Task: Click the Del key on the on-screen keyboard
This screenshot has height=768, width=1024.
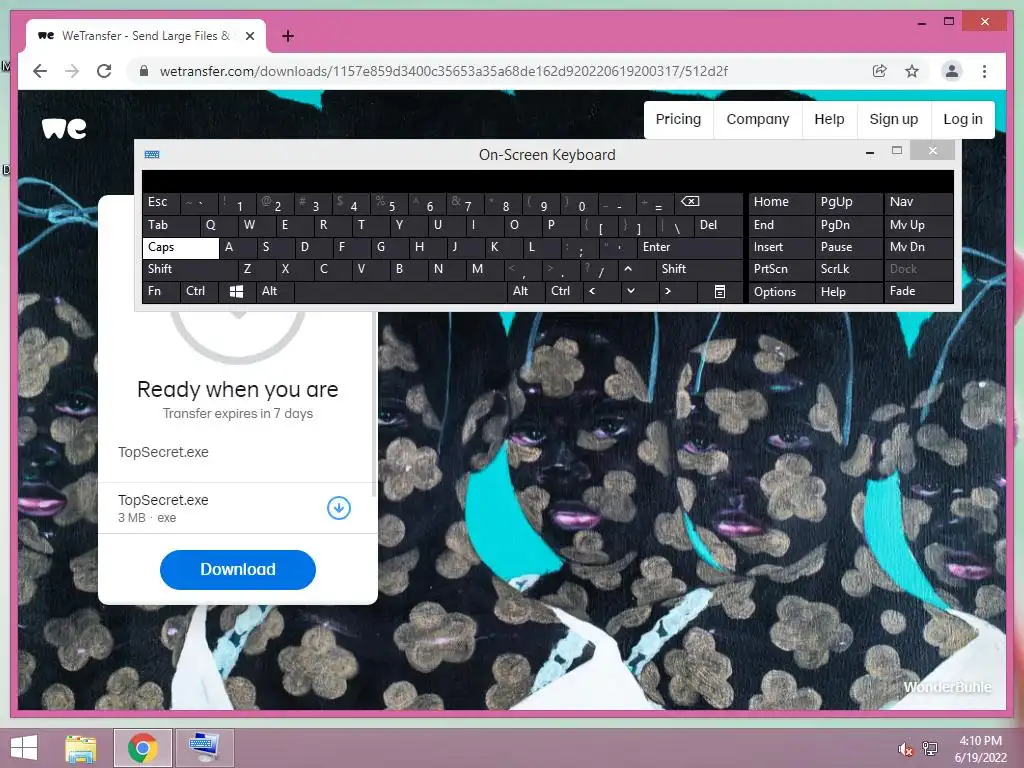Action: pos(718,225)
